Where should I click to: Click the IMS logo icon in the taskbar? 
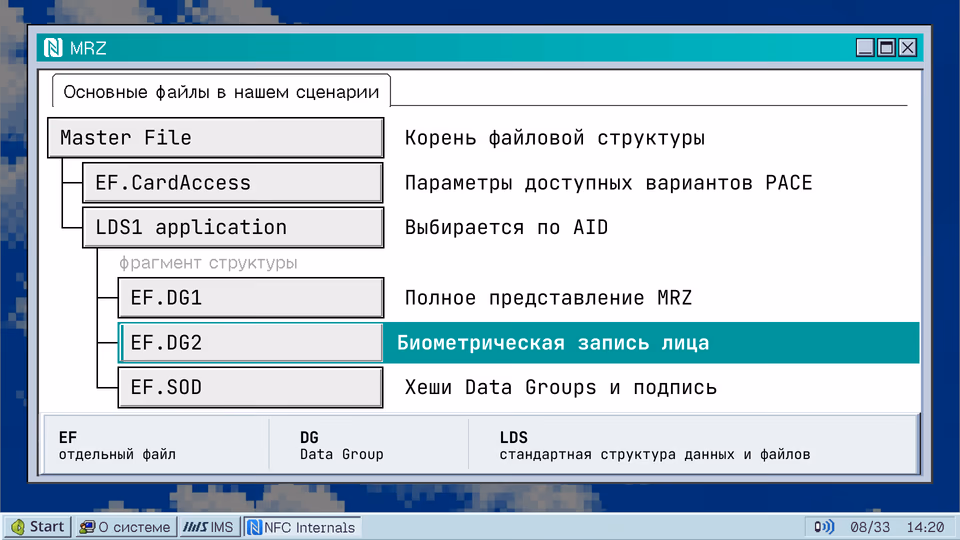[x=195, y=527]
